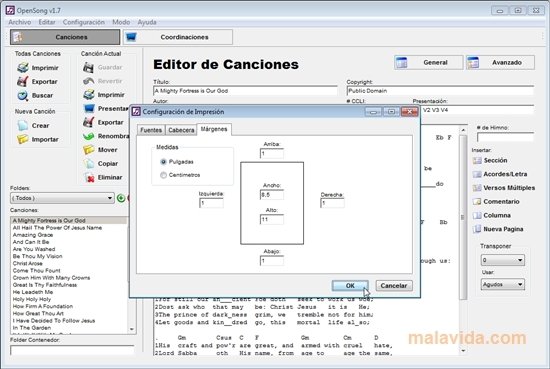Select song In The Garden

coord(32,328)
